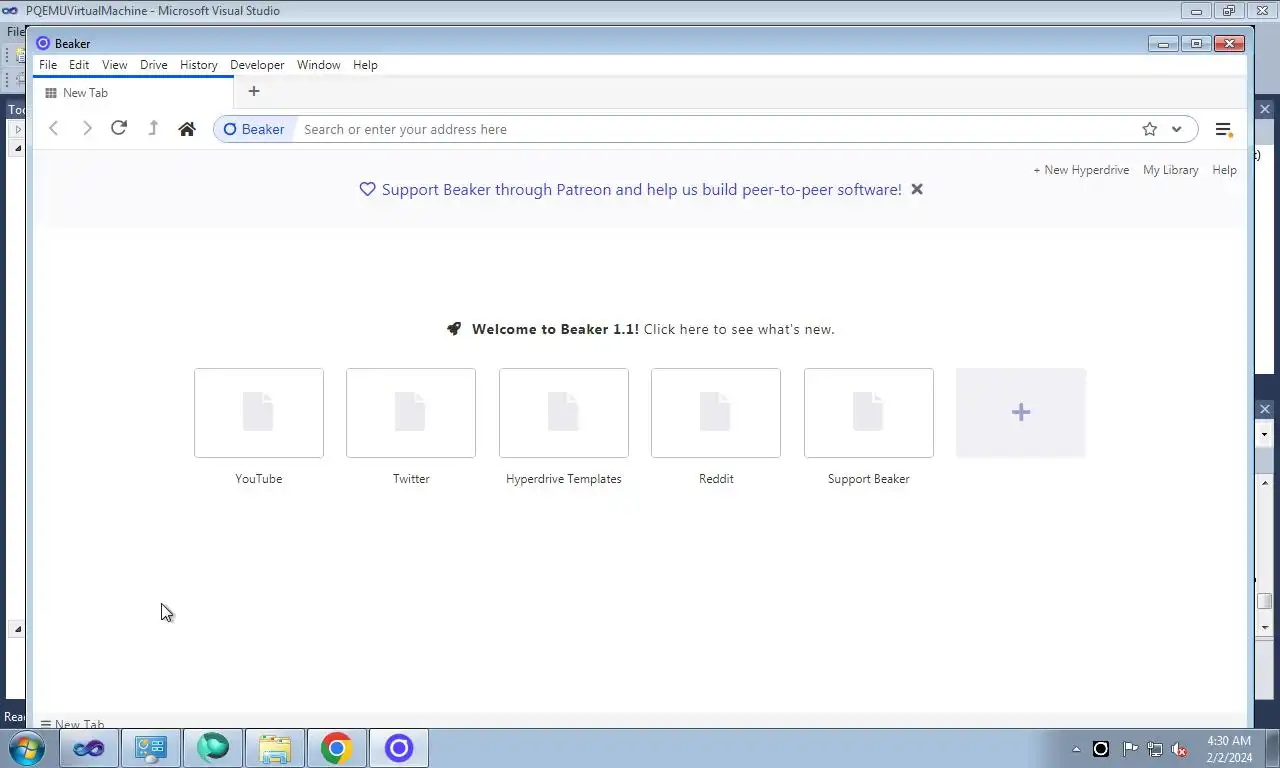Open the Hyperdrive Templates thumbnail

(564, 413)
